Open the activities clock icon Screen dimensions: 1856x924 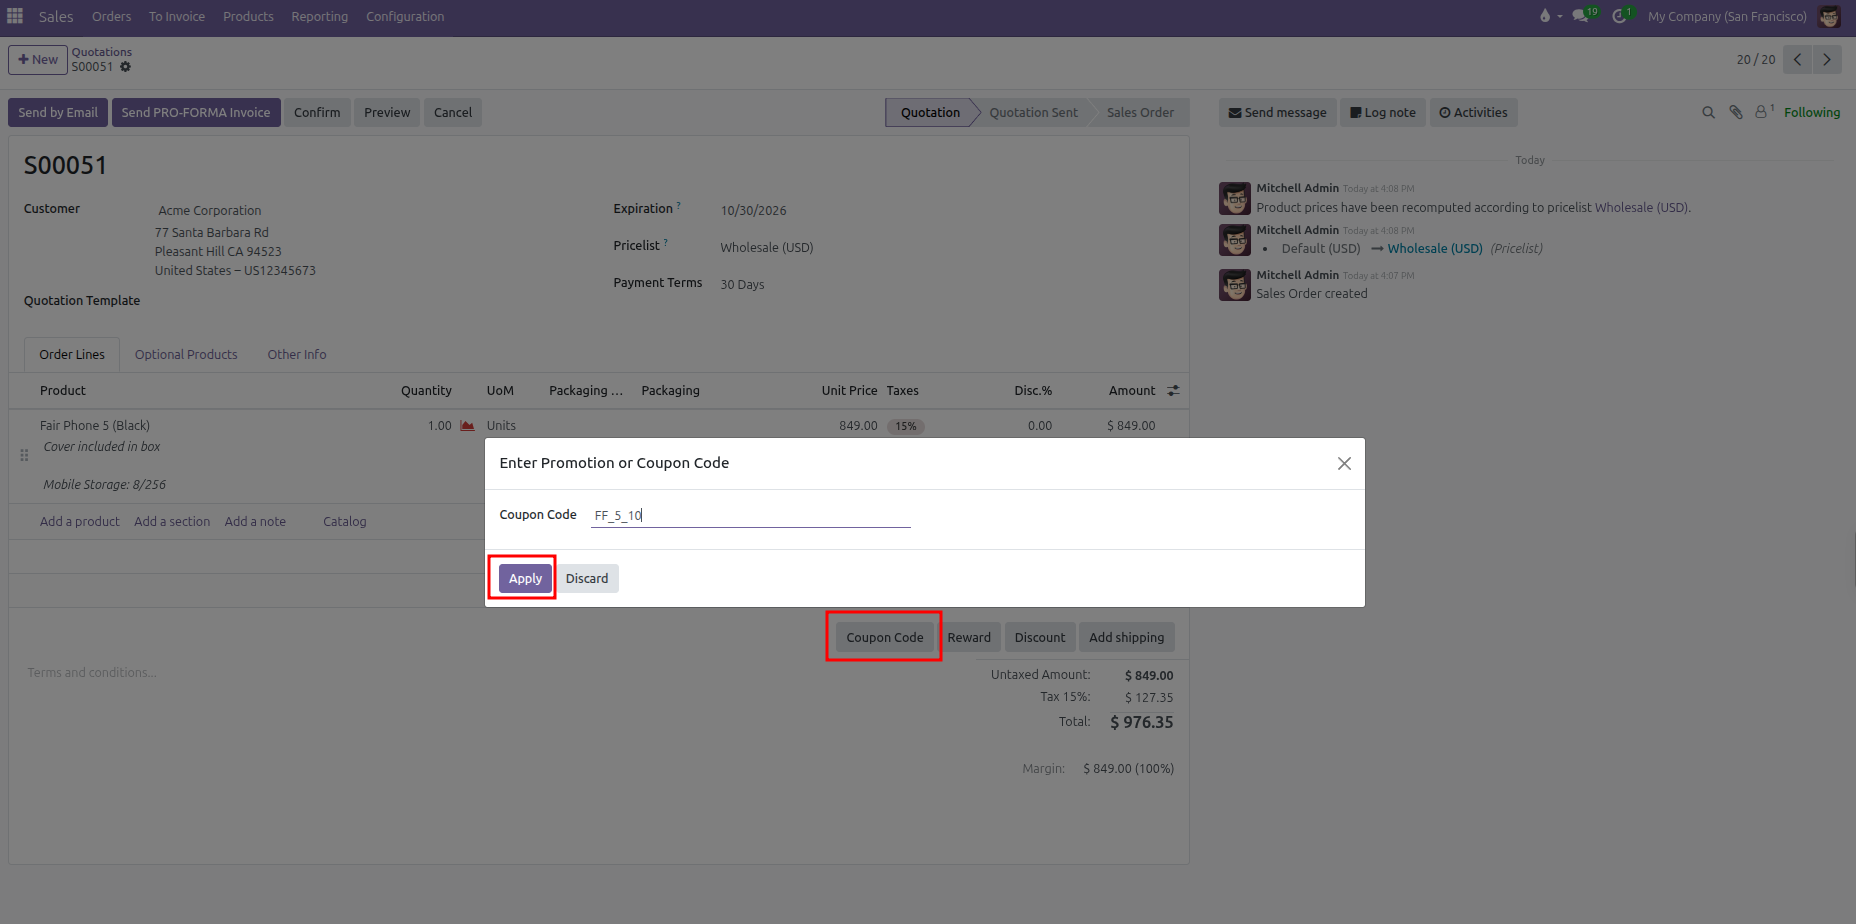tap(1619, 16)
